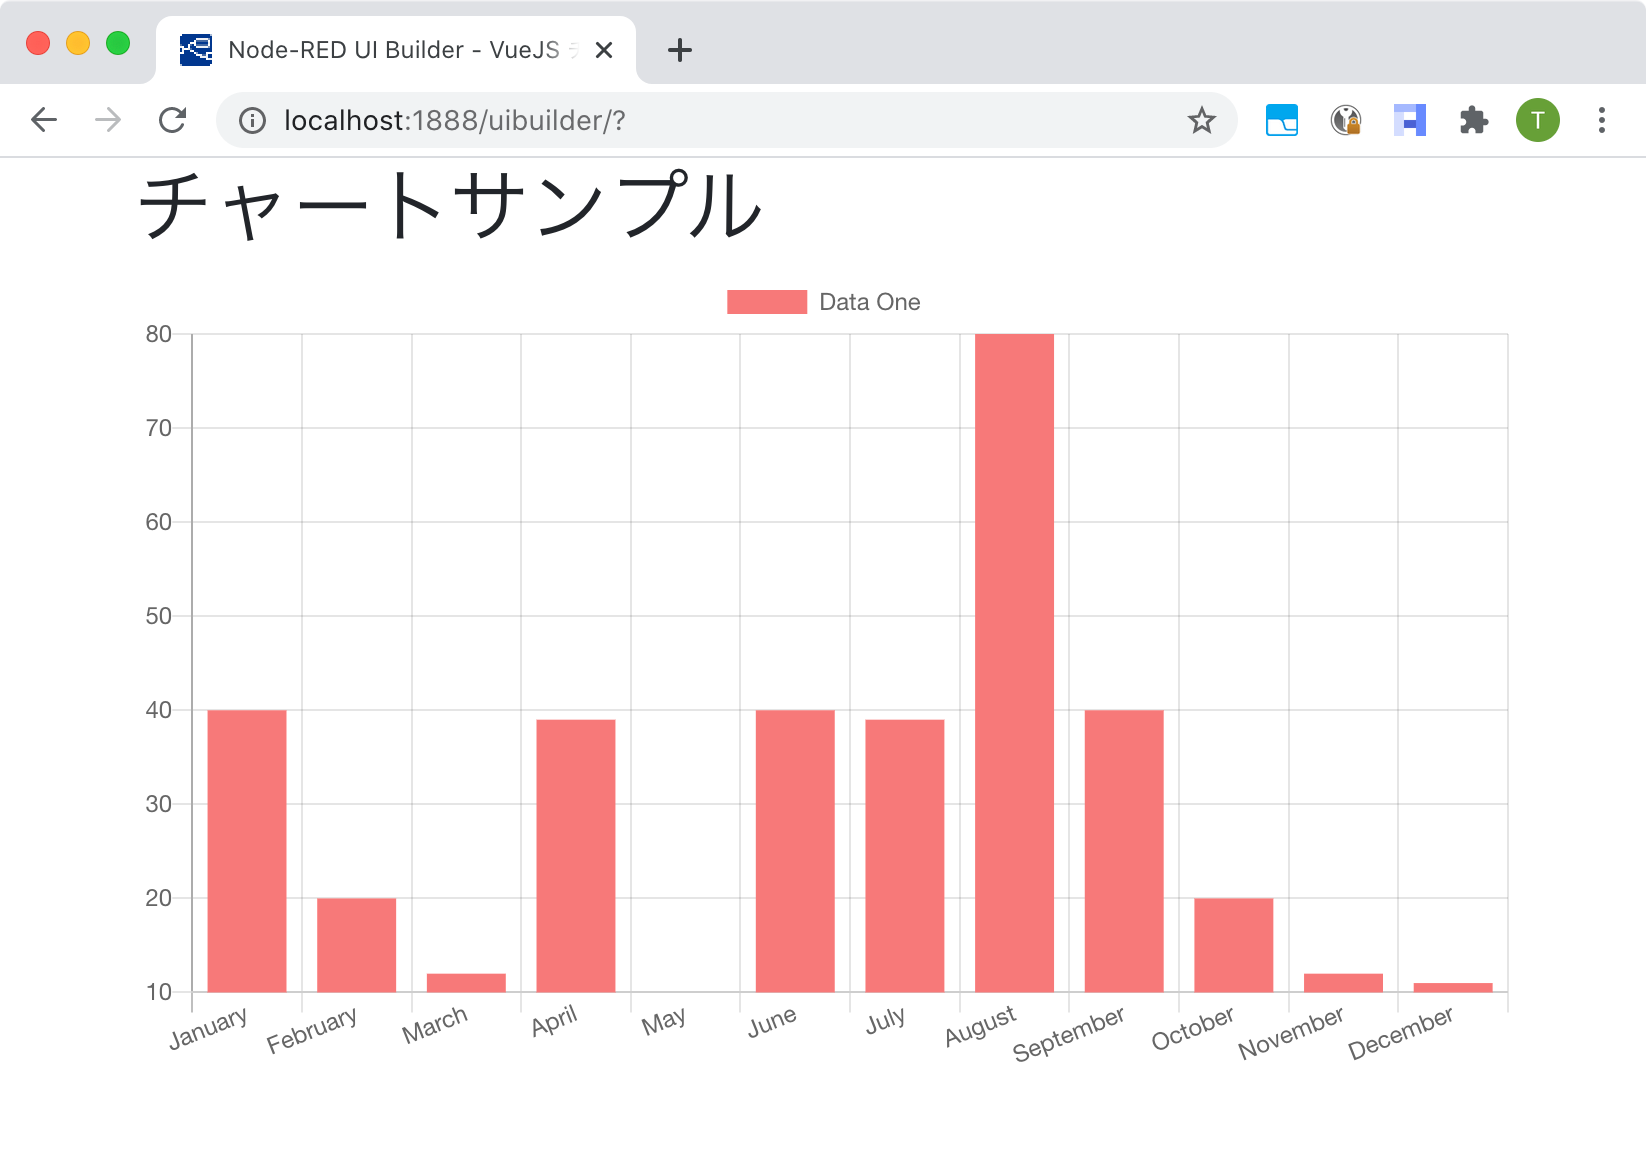The image size is (1646, 1172).
Task: Click the November x-axis label
Action: (x=1291, y=1033)
